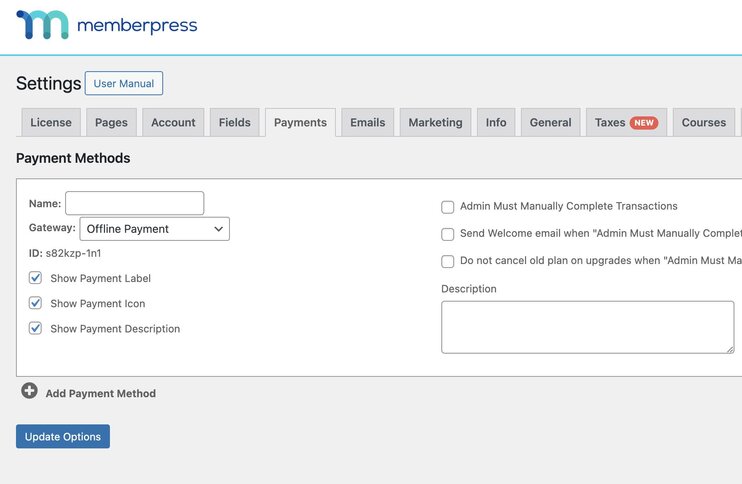742x484 pixels.
Task: Click into the payment Name field
Action: point(134,203)
